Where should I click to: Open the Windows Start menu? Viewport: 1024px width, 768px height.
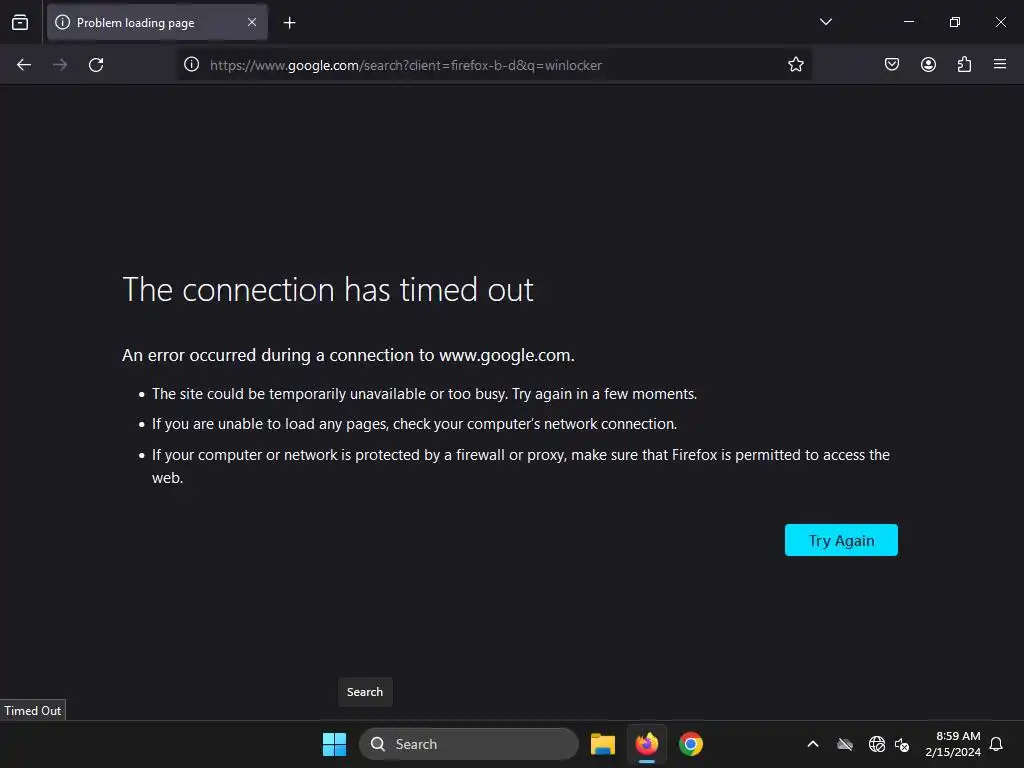click(334, 744)
